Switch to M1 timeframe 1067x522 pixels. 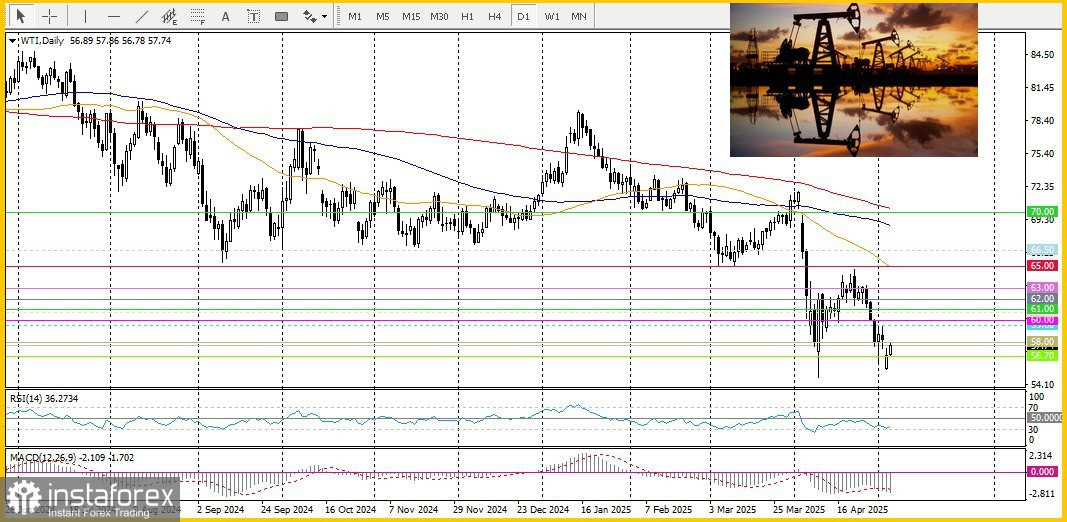click(x=355, y=16)
